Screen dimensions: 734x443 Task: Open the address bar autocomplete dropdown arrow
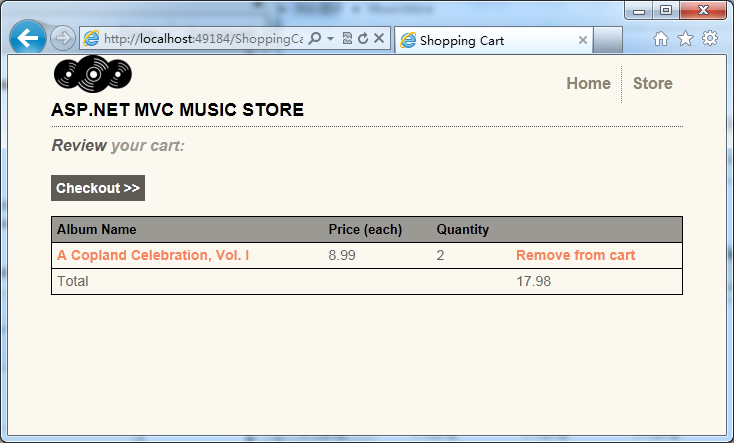[x=330, y=38]
